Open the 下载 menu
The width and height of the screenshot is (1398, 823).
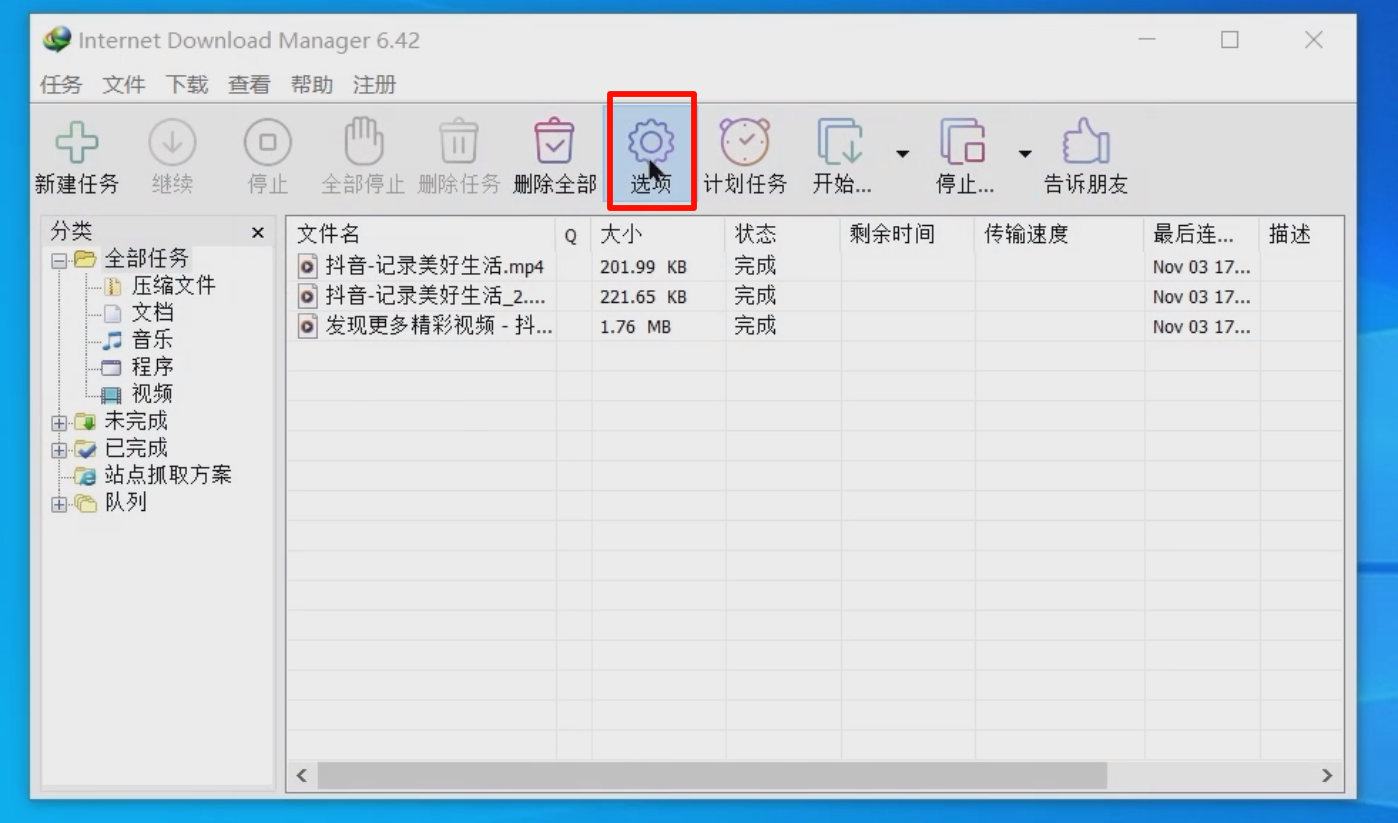[x=187, y=85]
